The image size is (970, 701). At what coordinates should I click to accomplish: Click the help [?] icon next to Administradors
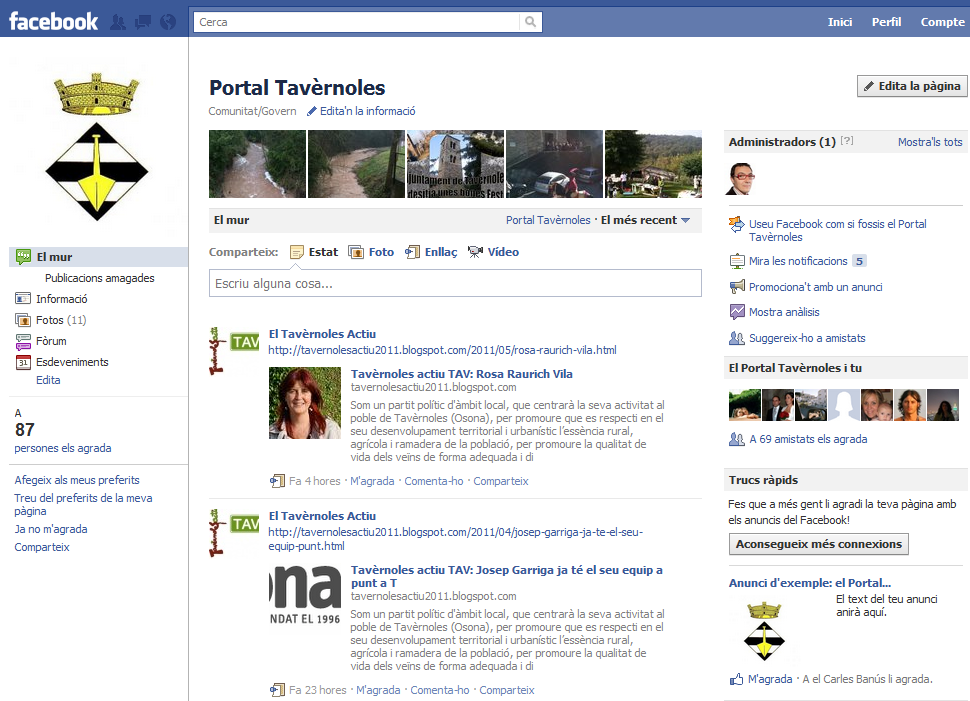tap(847, 140)
